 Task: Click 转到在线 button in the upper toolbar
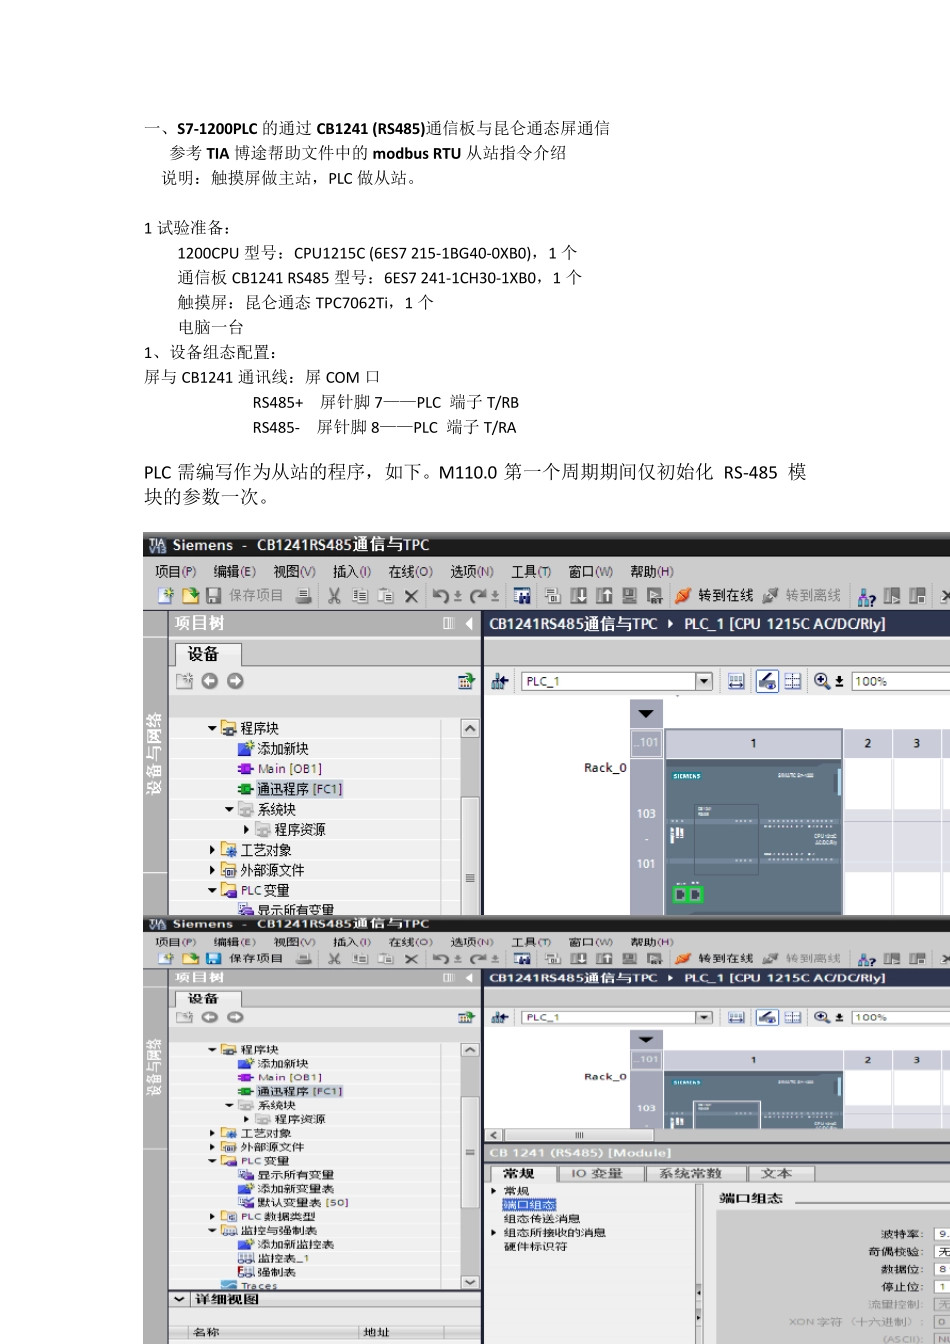(714, 596)
